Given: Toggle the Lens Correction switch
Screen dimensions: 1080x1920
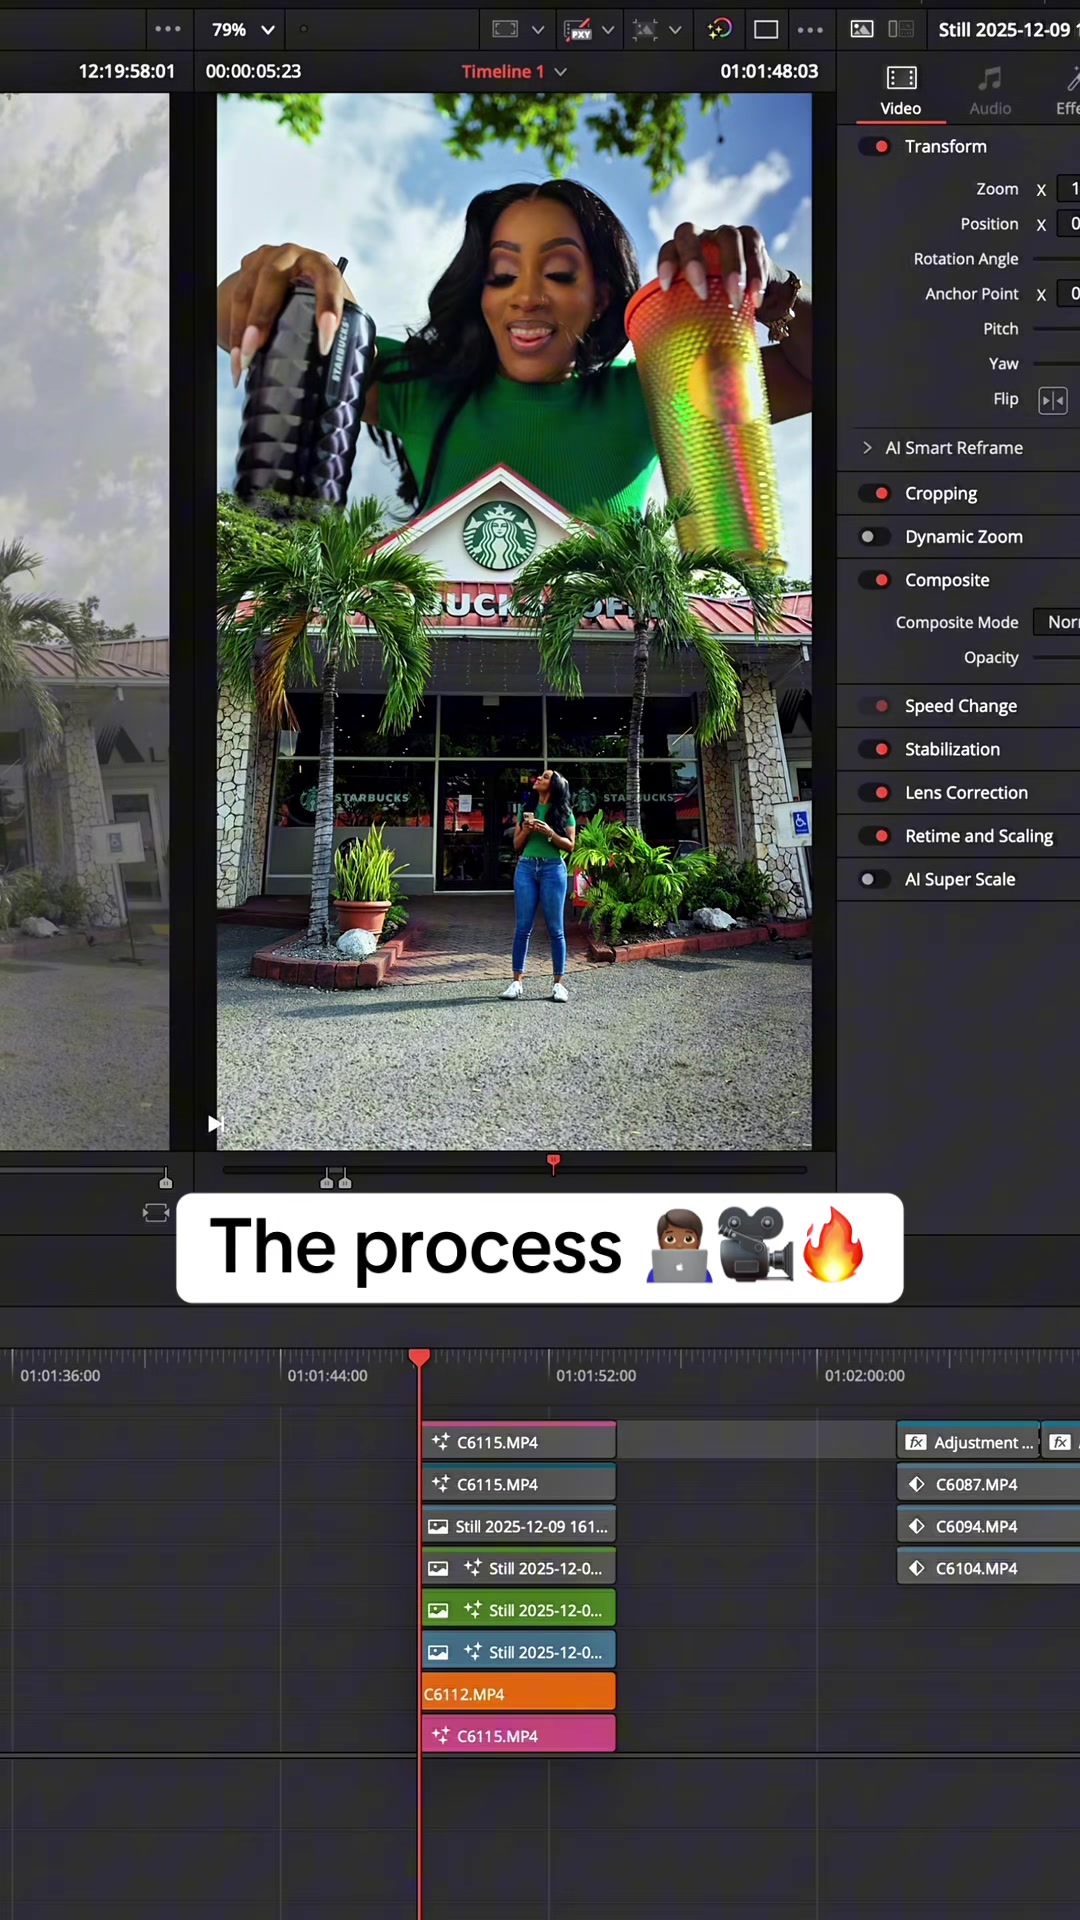Looking at the screenshot, I should click(874, 793).
